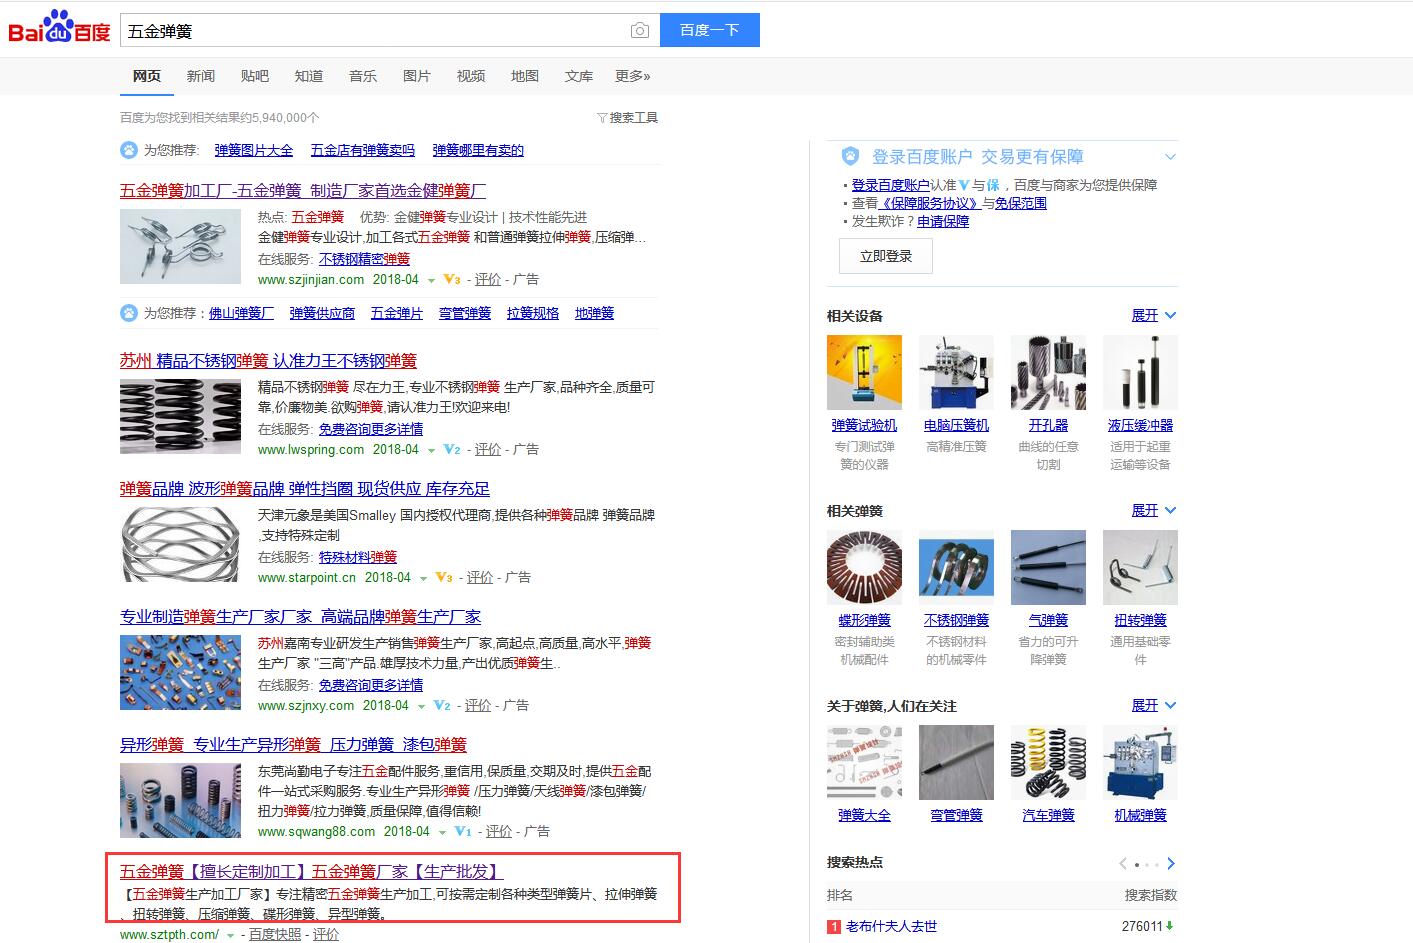Open dropdown arrow beside www.sztpth.com
The height and width of the screenshot is (943, 1413).
point(231,935)
